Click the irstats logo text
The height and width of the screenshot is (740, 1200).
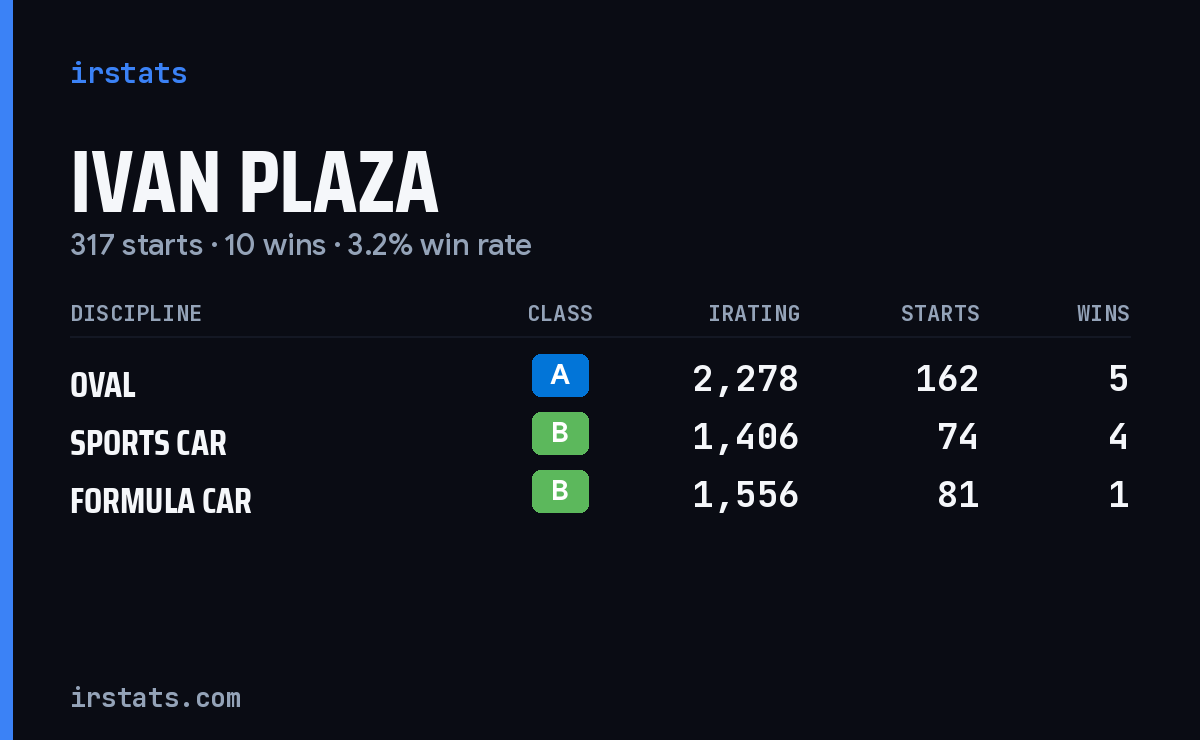coord(128,73)
